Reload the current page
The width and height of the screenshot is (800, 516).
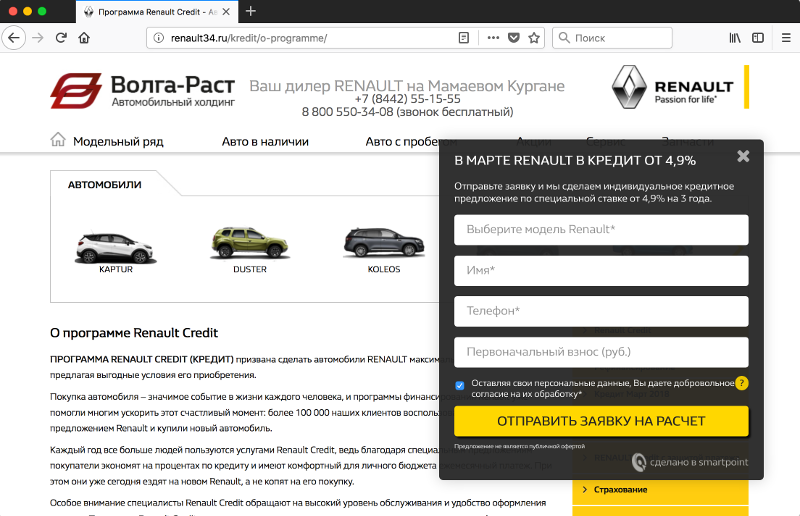click(61, 38)
